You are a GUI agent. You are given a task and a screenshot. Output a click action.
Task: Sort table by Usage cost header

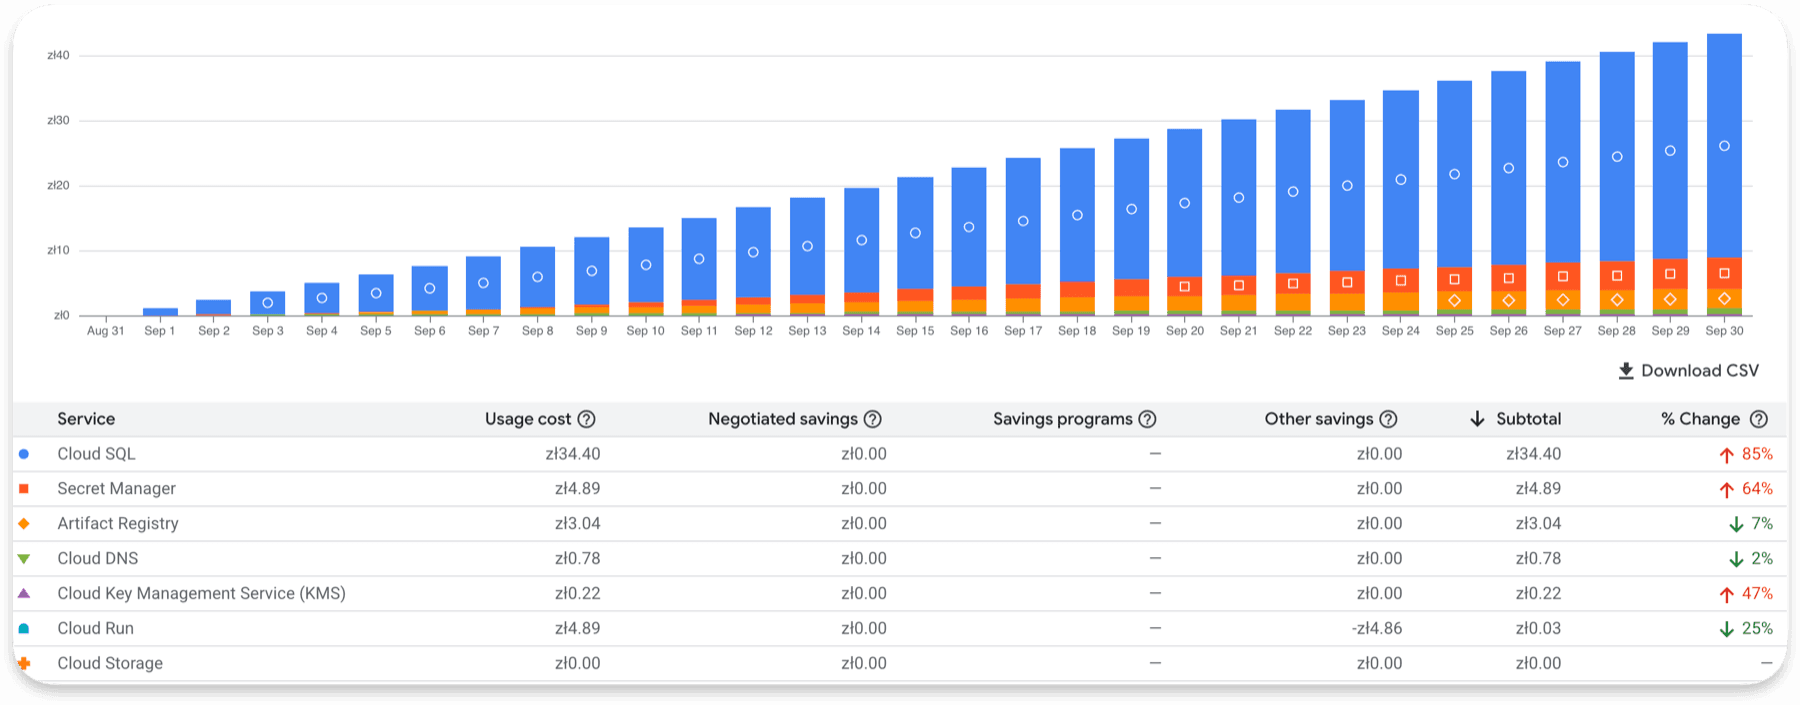point(528,419)
